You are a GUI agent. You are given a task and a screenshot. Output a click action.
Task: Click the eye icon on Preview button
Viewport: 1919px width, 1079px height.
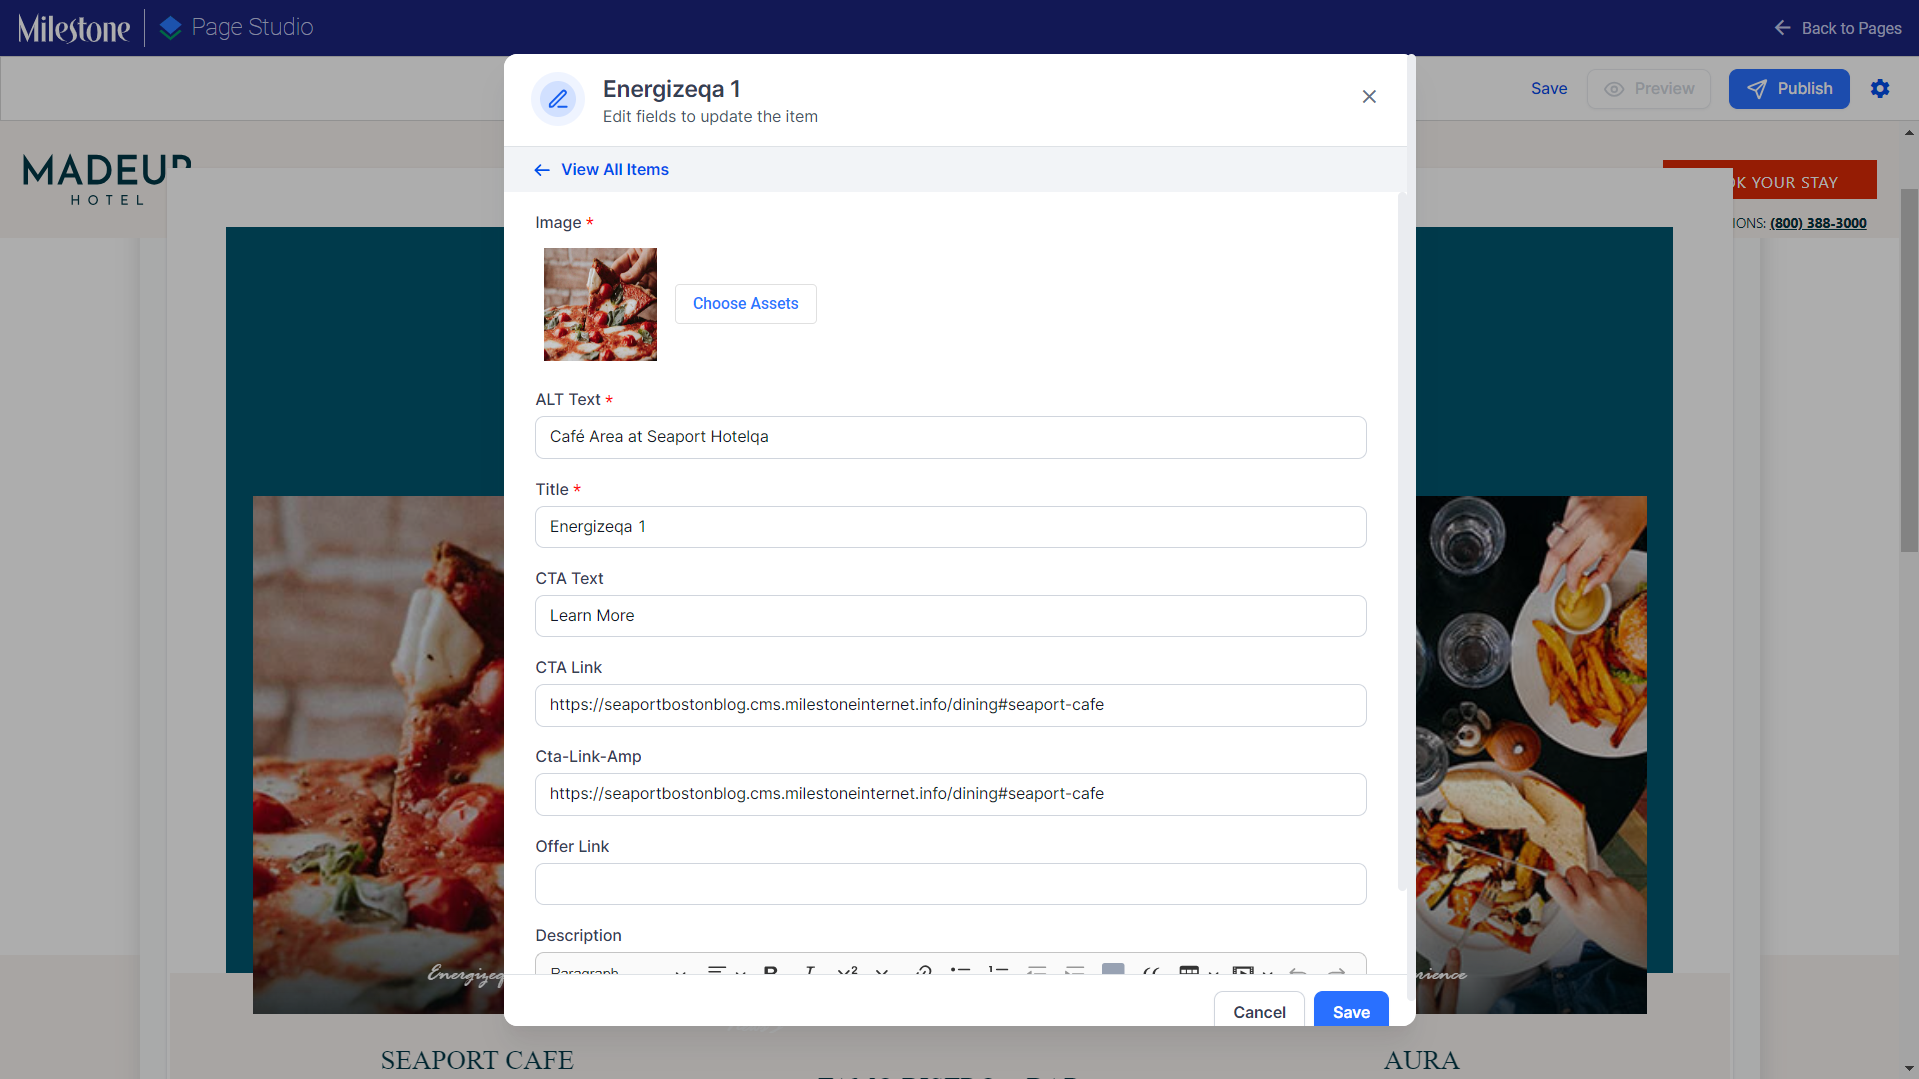click(x=1614, y=89)
